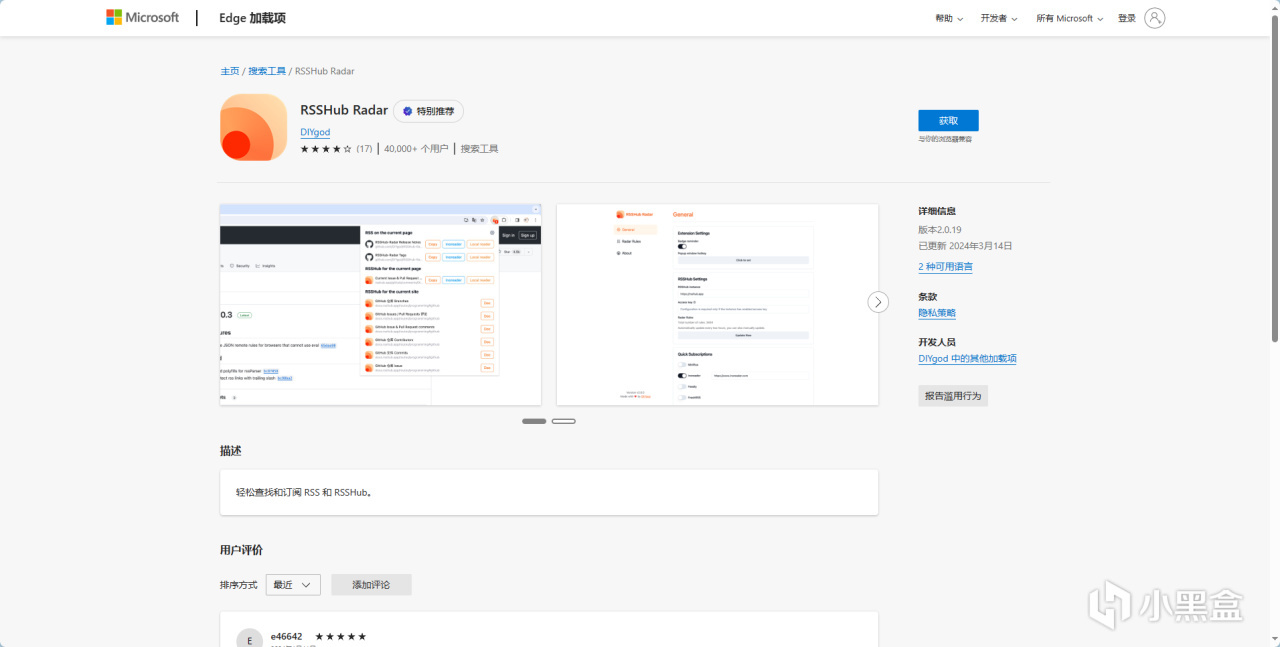1280x647 pixels.
Task: Select the second carousel indicator
Action: [x=564, y=421]
